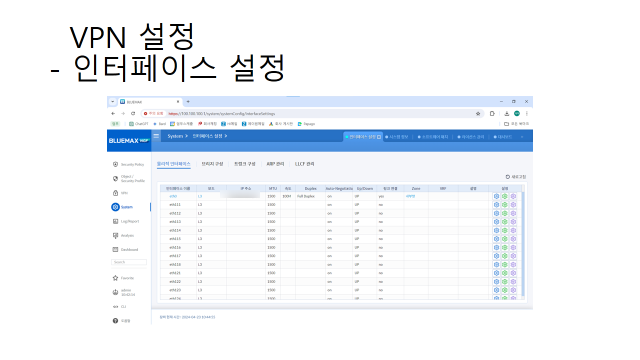
Task: Click the MTU column header
Action: click(273, 189)
